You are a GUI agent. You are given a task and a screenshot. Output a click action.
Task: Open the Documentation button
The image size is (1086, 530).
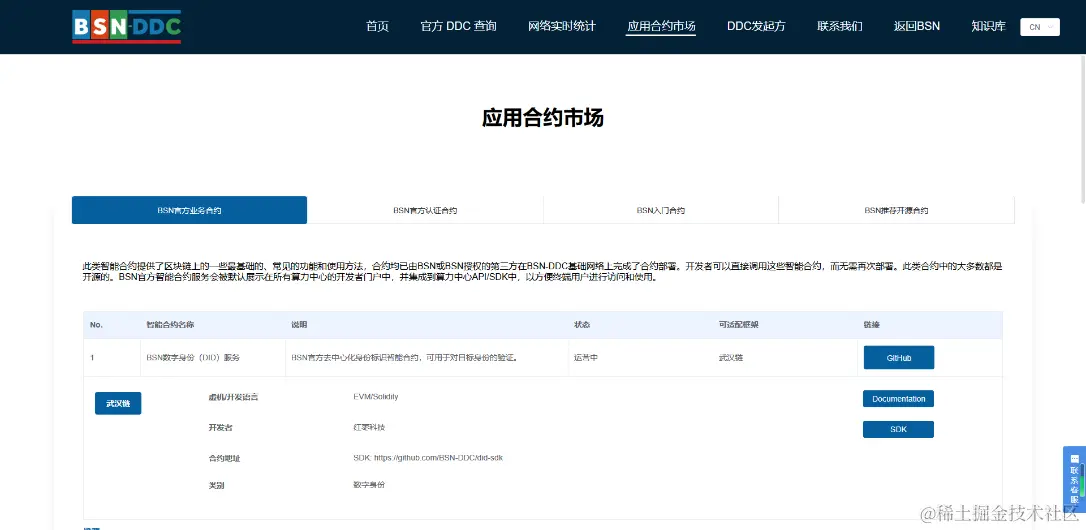coord(898,399)
